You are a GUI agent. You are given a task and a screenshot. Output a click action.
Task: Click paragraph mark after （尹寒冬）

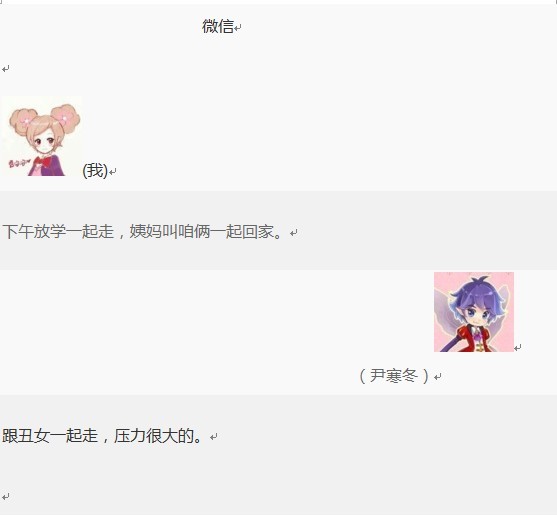pyautogui.click(x=438, y=377)
